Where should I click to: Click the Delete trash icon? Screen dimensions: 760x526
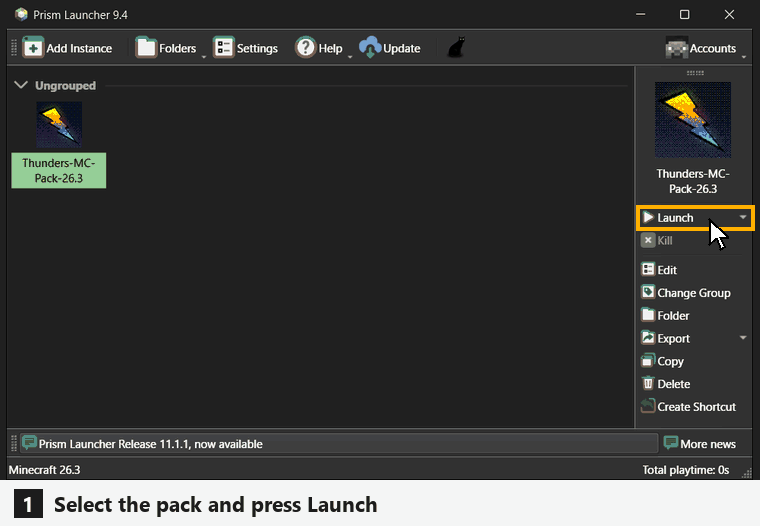[x=648, y=383]
